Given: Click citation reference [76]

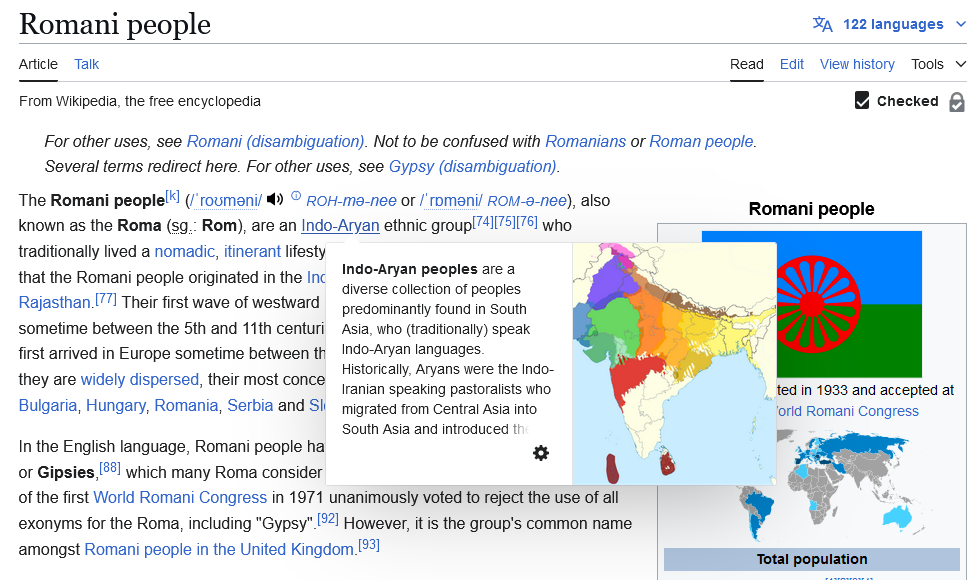Looking at the screenshot, I should (x=526, y=221).
